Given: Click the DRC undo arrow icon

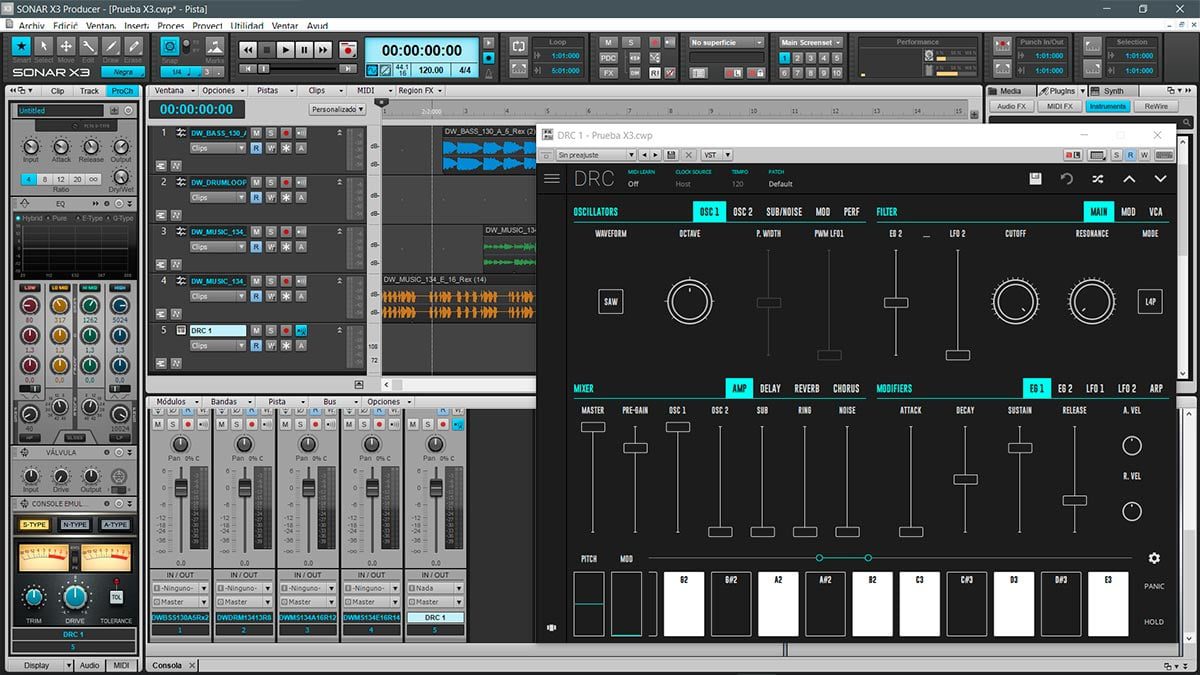Looking at the screenshot, I should 1067,179.
